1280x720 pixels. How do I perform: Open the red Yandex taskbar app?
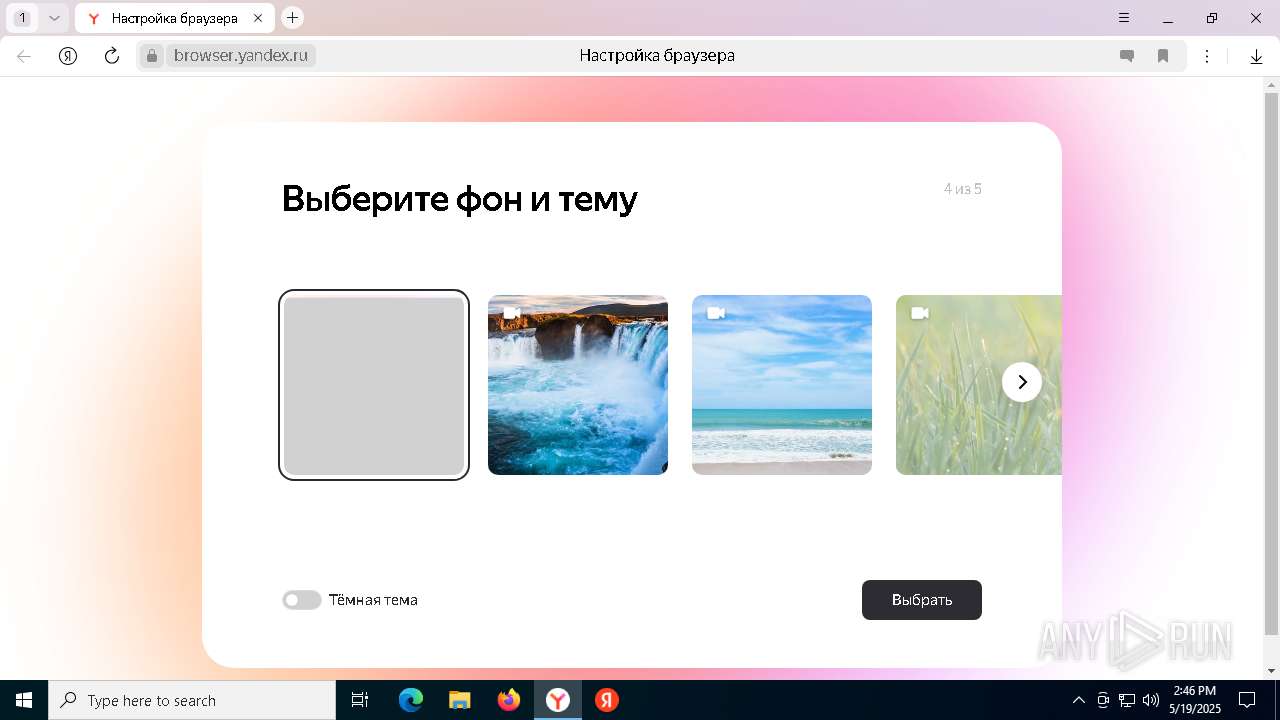pos(607,700)
